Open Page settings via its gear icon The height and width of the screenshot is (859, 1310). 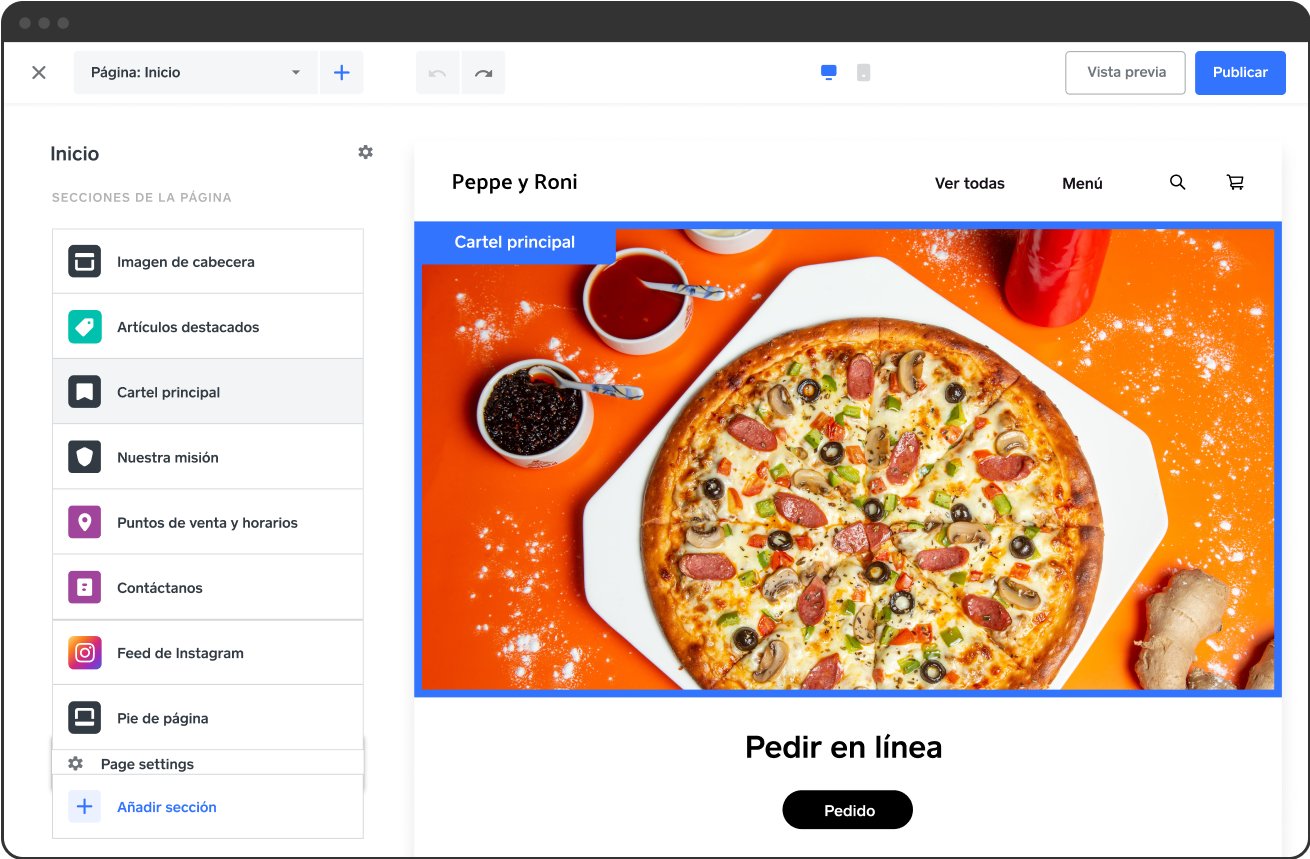[75, 763]
